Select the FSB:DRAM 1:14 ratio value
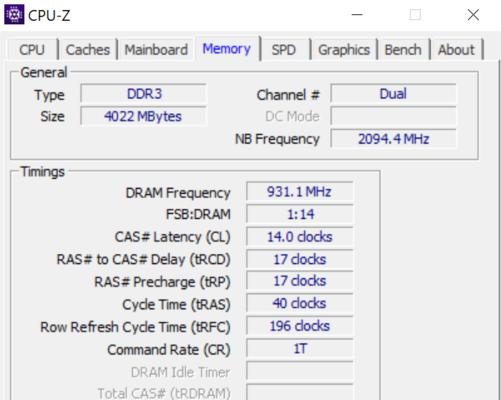Image resolution: width=501 pixels, height=400 pixels. (x=300, y=214)
